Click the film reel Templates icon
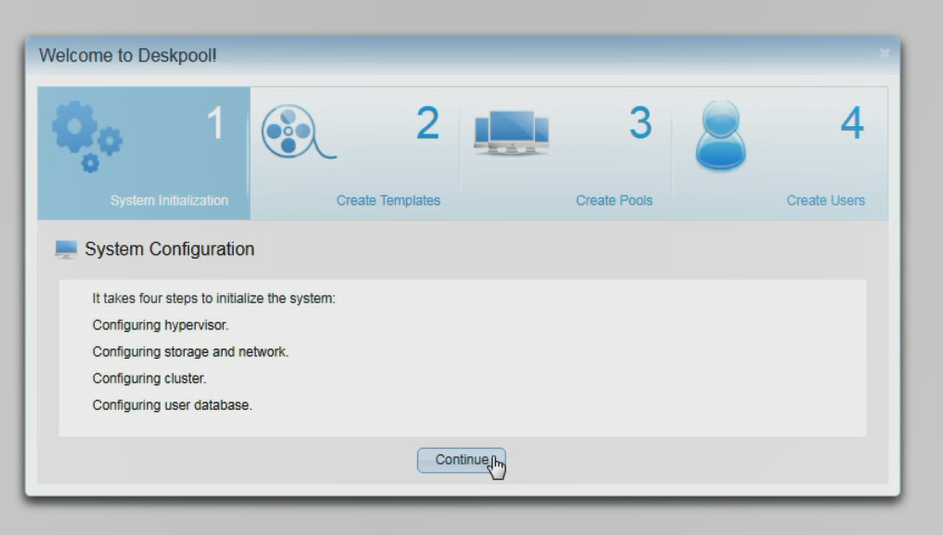Screen dimensions: 943x535 [298, 132]
